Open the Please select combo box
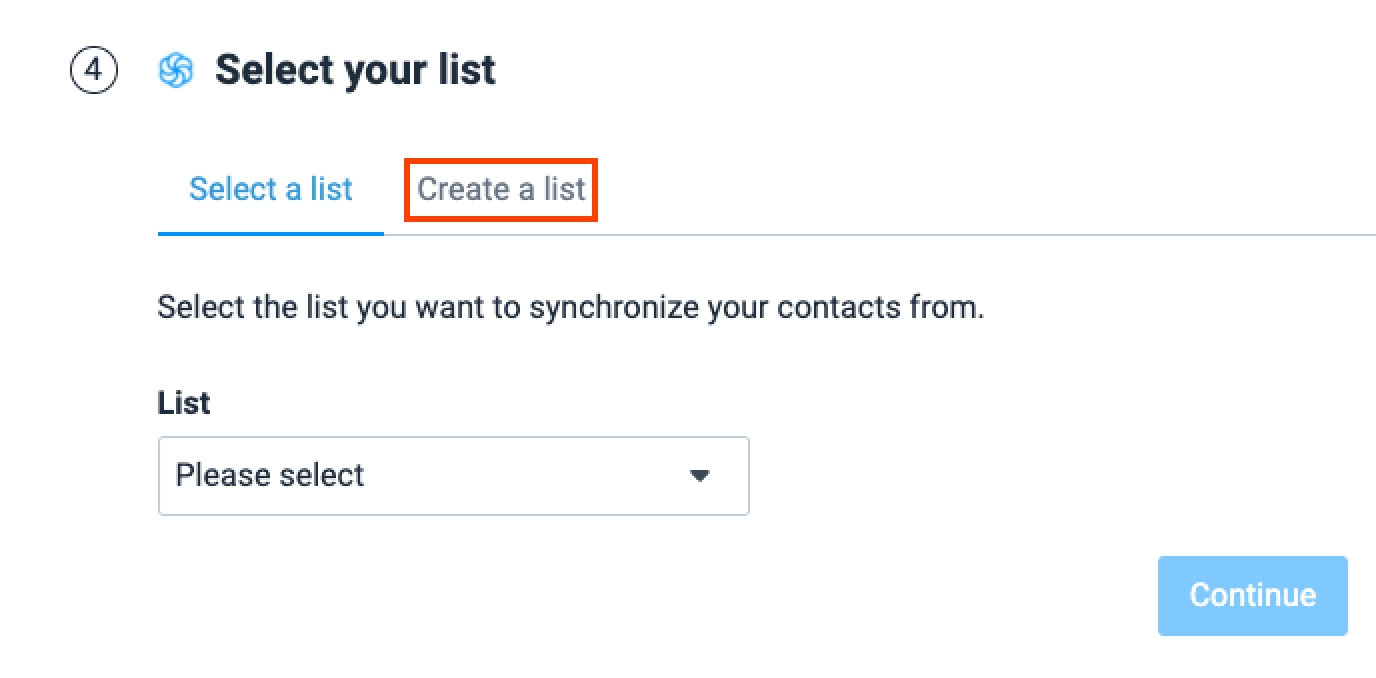Image resolution: width=1376 pixels, height=678 pixels. [x=454, y=475]
